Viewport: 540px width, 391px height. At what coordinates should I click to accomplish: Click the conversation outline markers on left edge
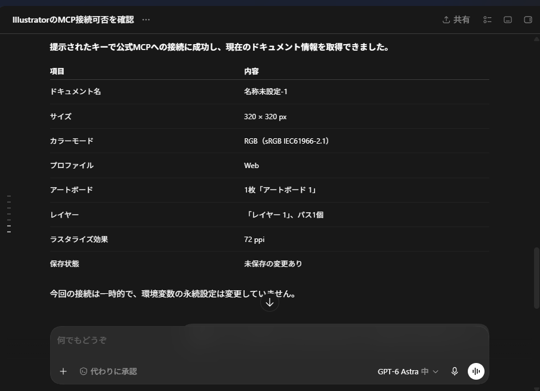[x=9, y=214]
